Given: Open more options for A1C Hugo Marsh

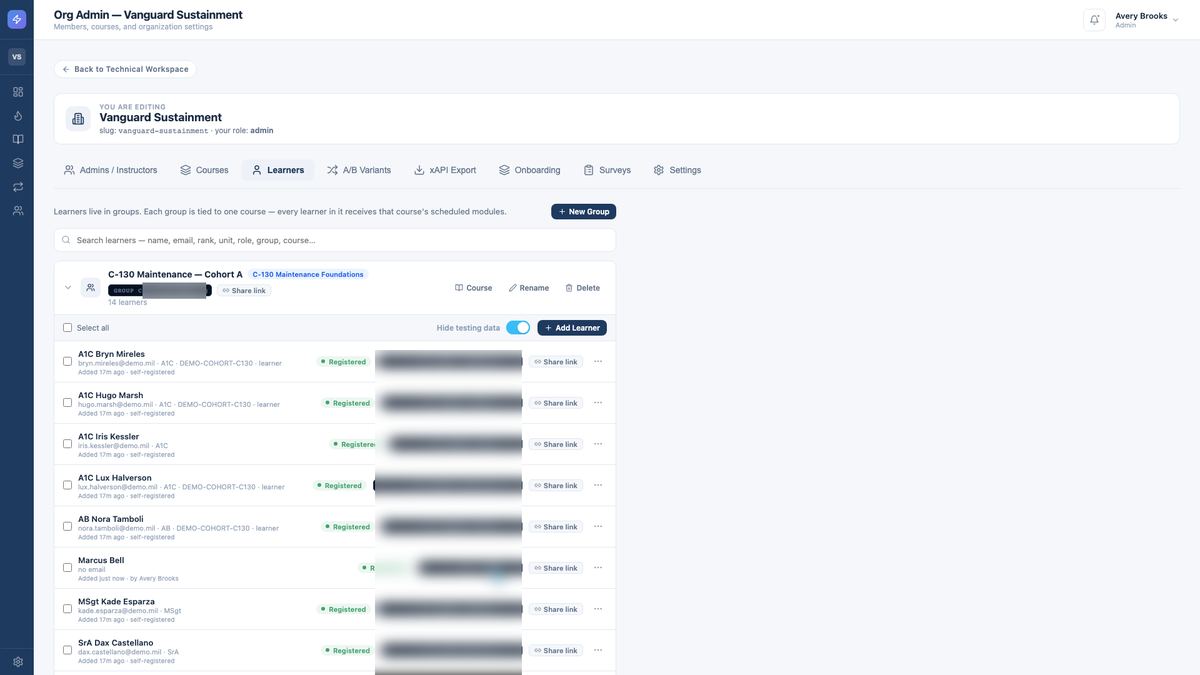Looking at the screenshot, I should [598, 402].
